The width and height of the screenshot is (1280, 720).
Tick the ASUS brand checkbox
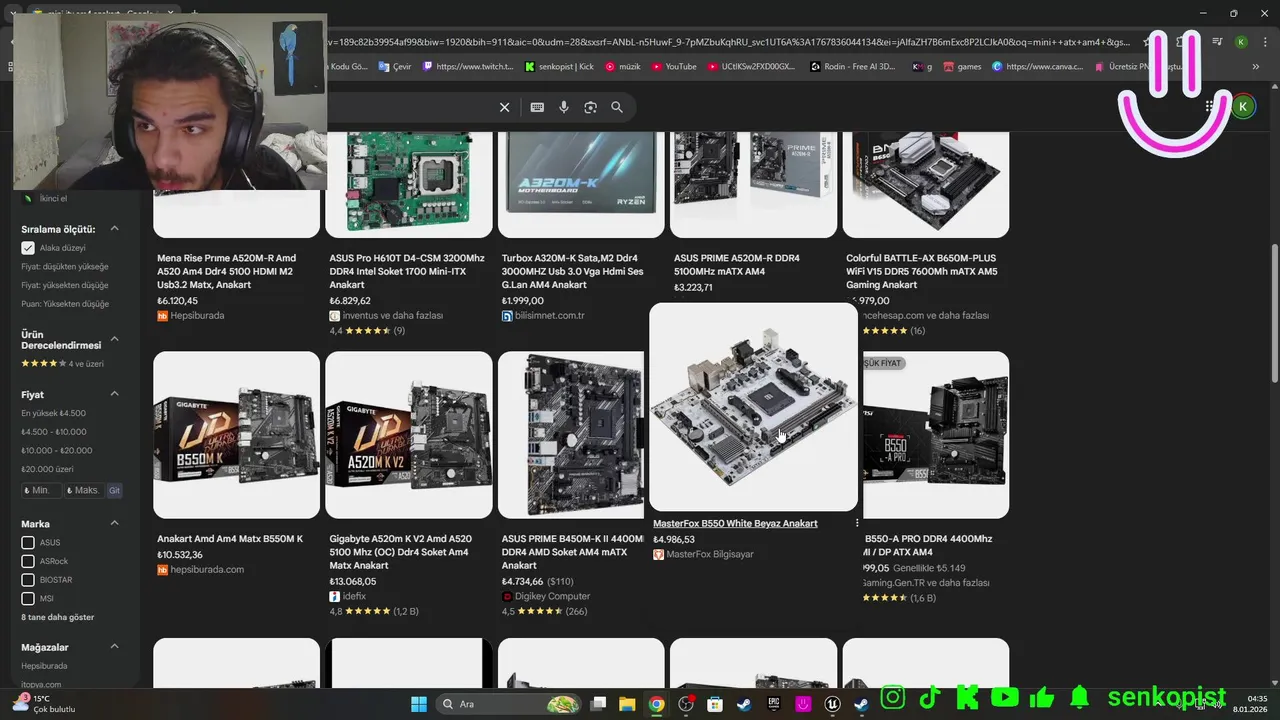[28, 543]
